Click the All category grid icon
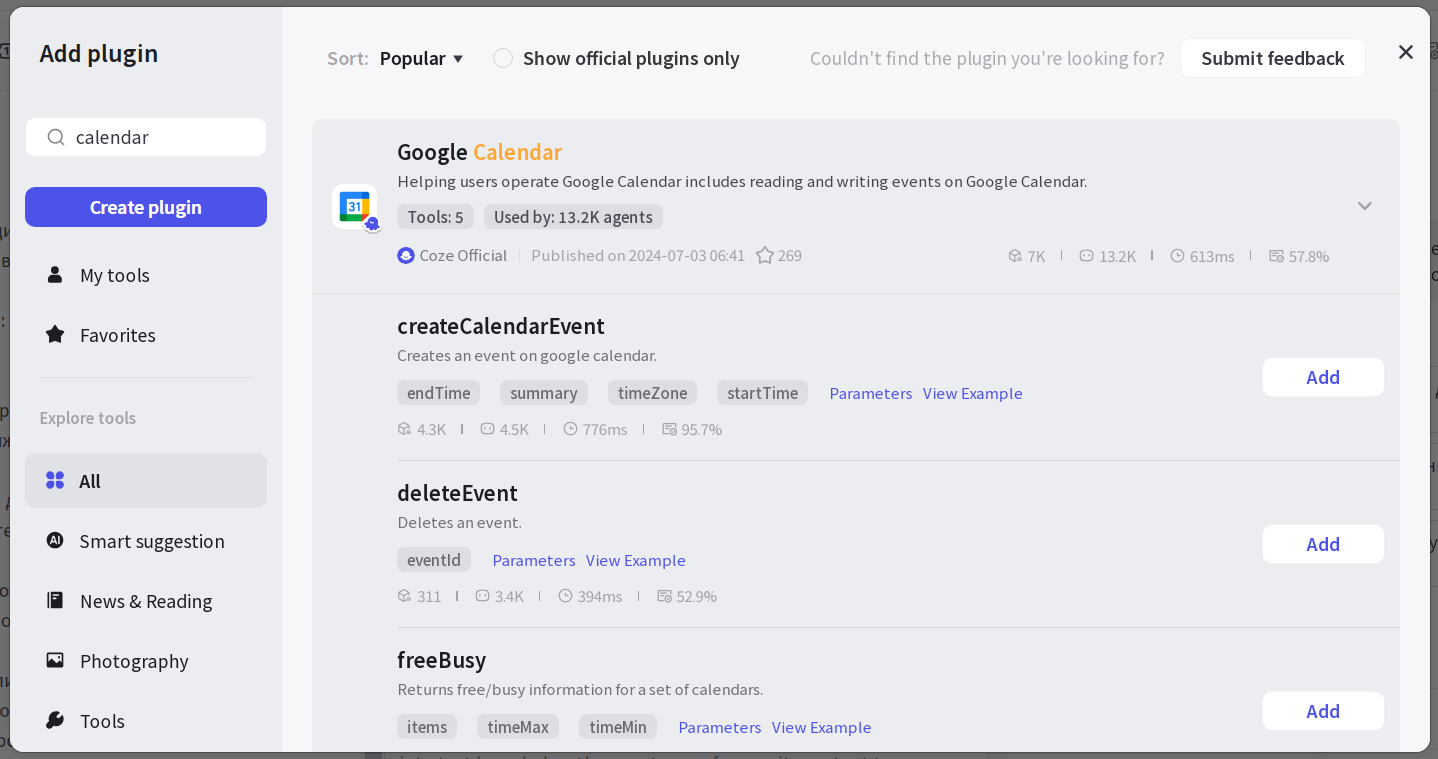The height and width of the screenshot is (759, 1438). click(x=55, y=480)
